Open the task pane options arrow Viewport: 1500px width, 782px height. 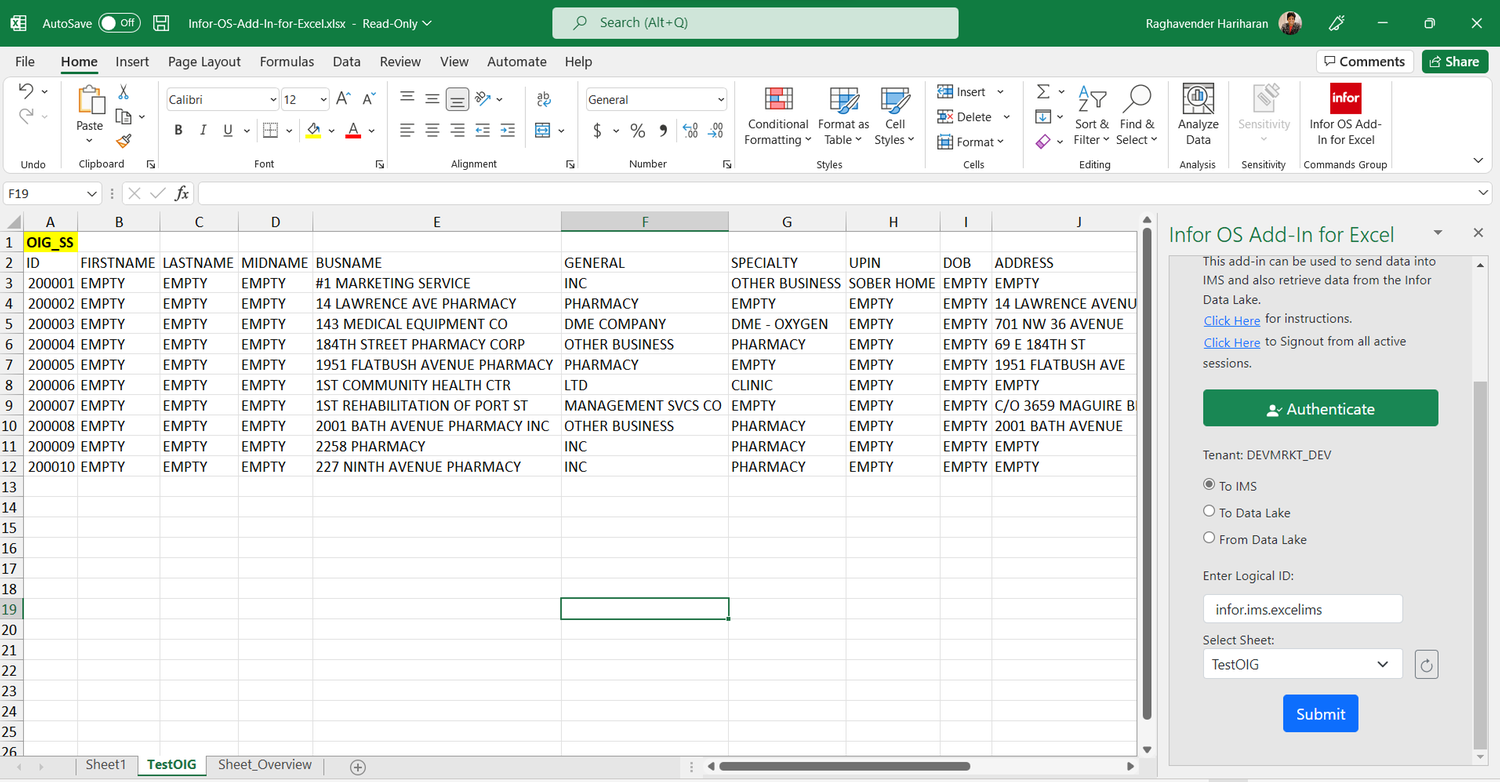point(1438,233)
